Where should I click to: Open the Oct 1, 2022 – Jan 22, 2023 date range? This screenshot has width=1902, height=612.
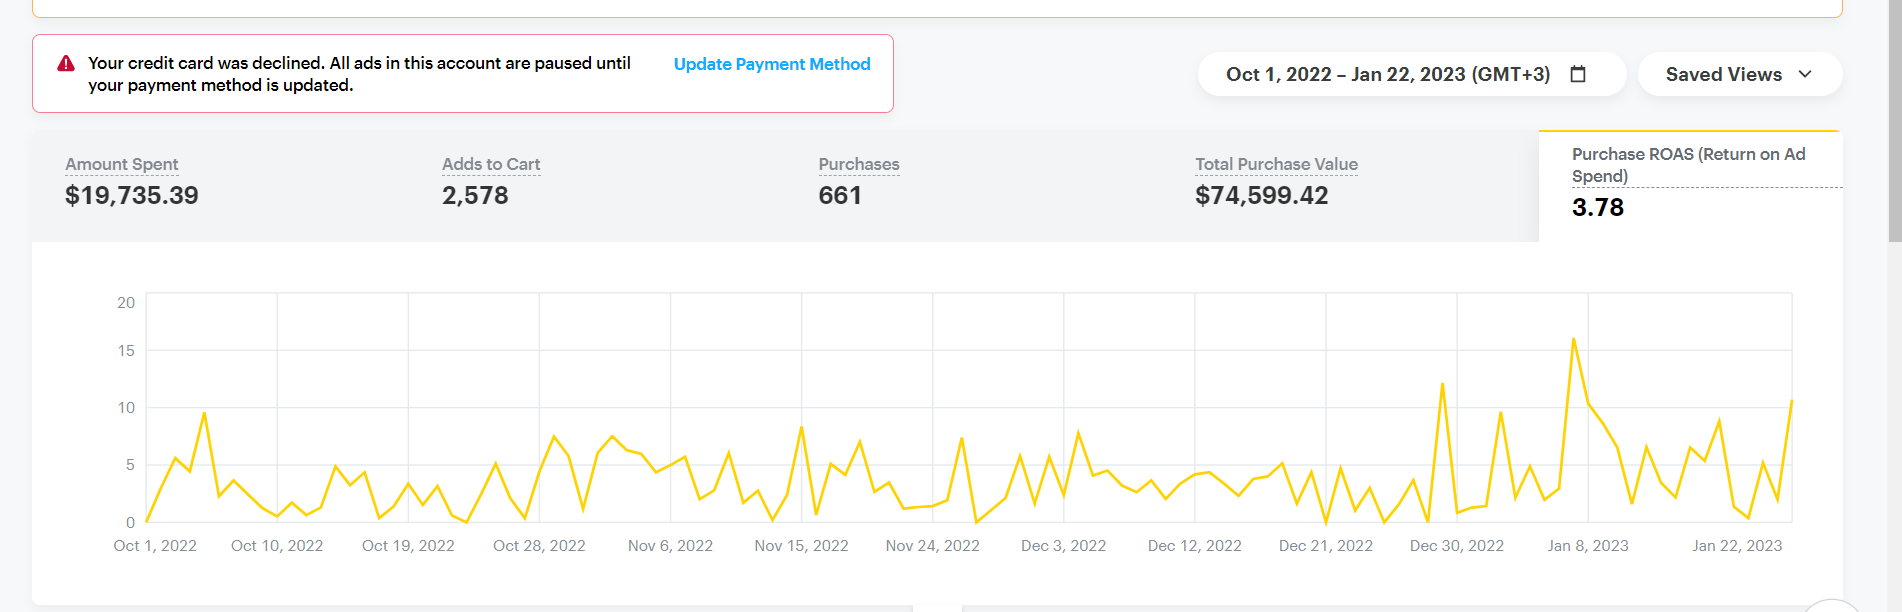(1387, 74)
